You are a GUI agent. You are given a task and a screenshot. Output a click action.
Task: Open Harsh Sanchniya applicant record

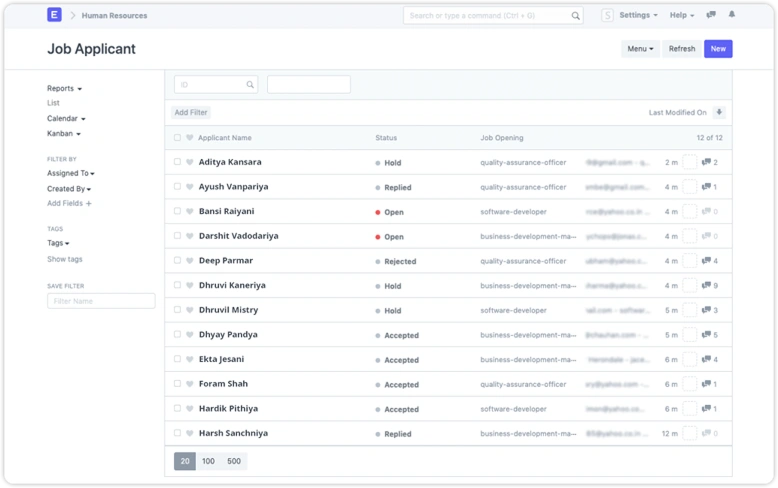coord(233,433)
